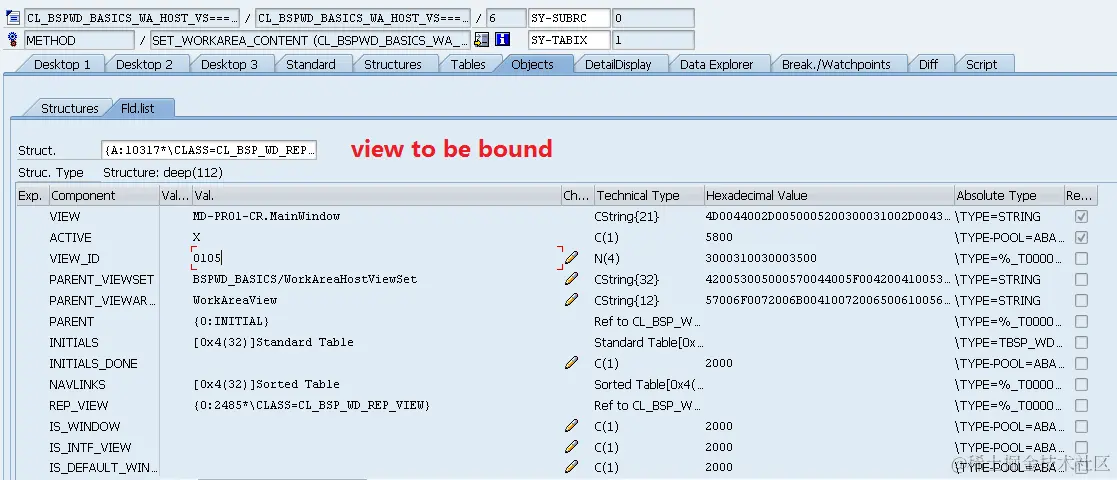The height and width of the screenshot is (480, 1117).
Task: Click the pencil icon in IS_DEFAULT_WIN row
Action: (x=571, y=467)
